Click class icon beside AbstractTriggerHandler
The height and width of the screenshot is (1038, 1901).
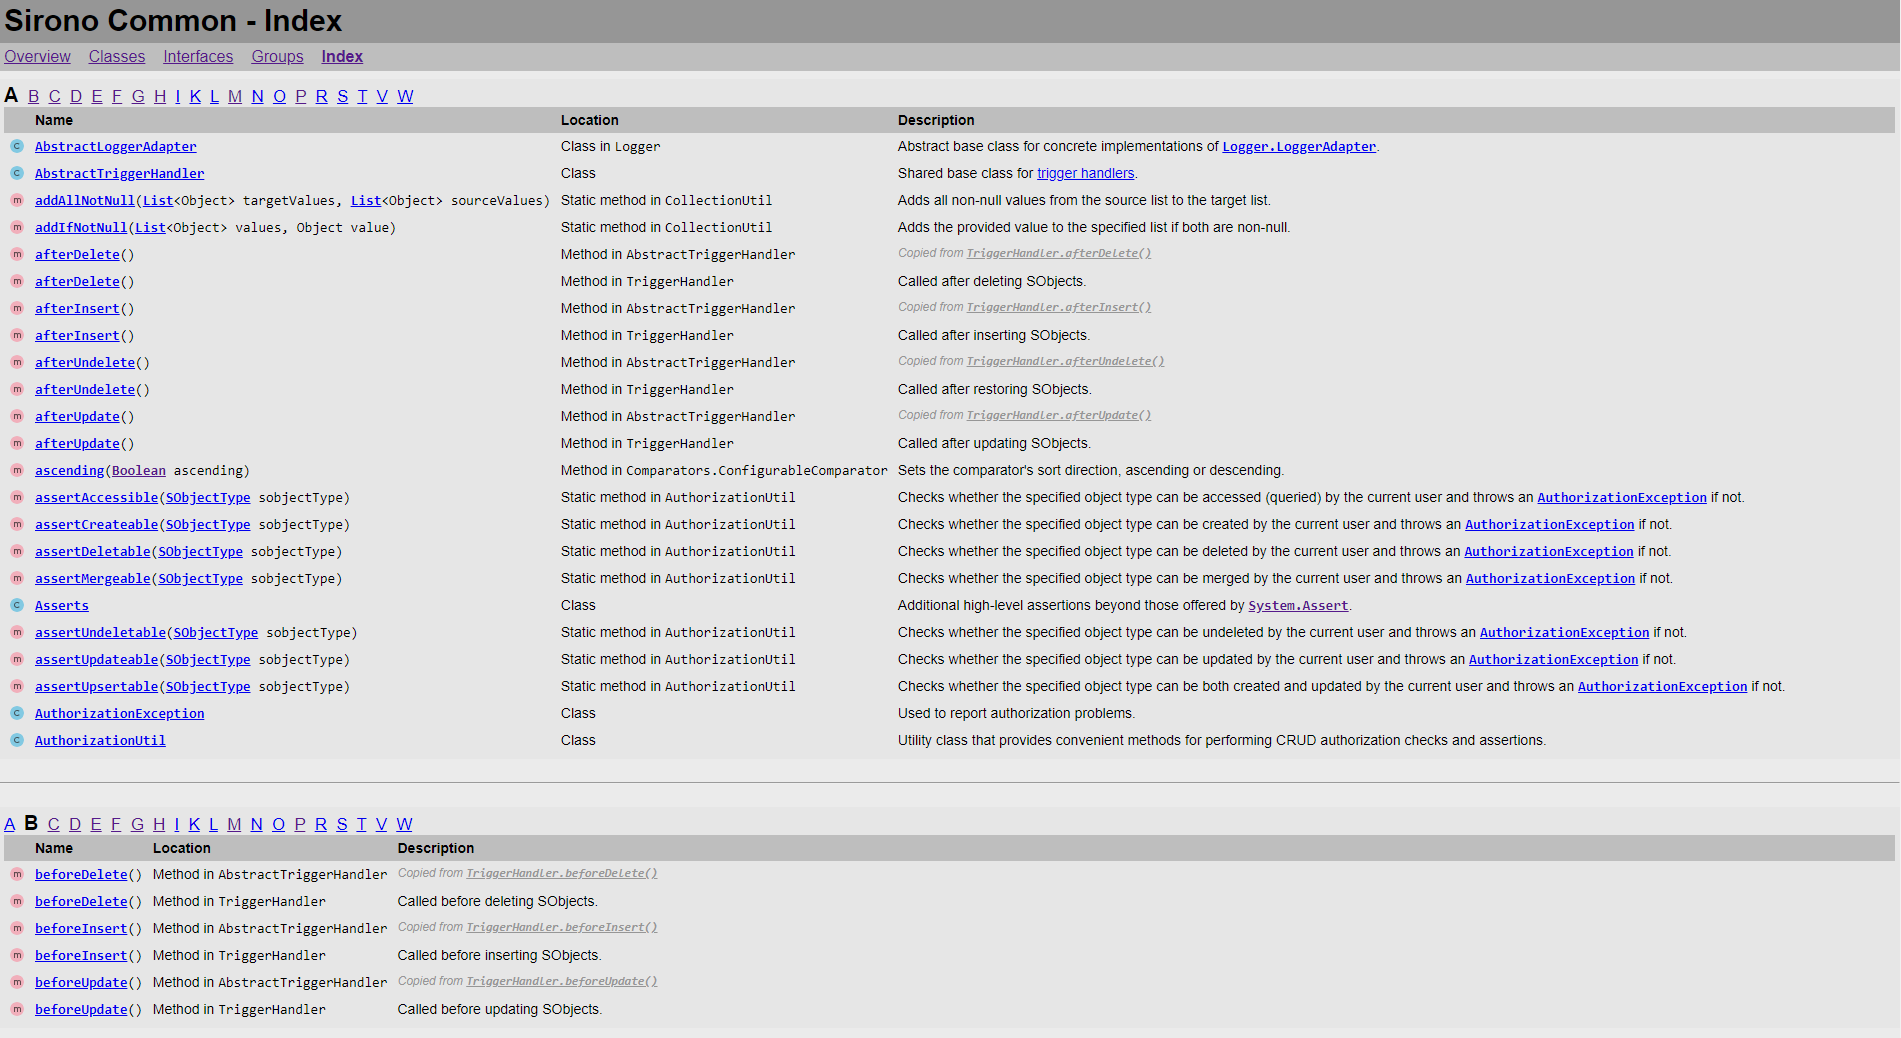point(17,173)
